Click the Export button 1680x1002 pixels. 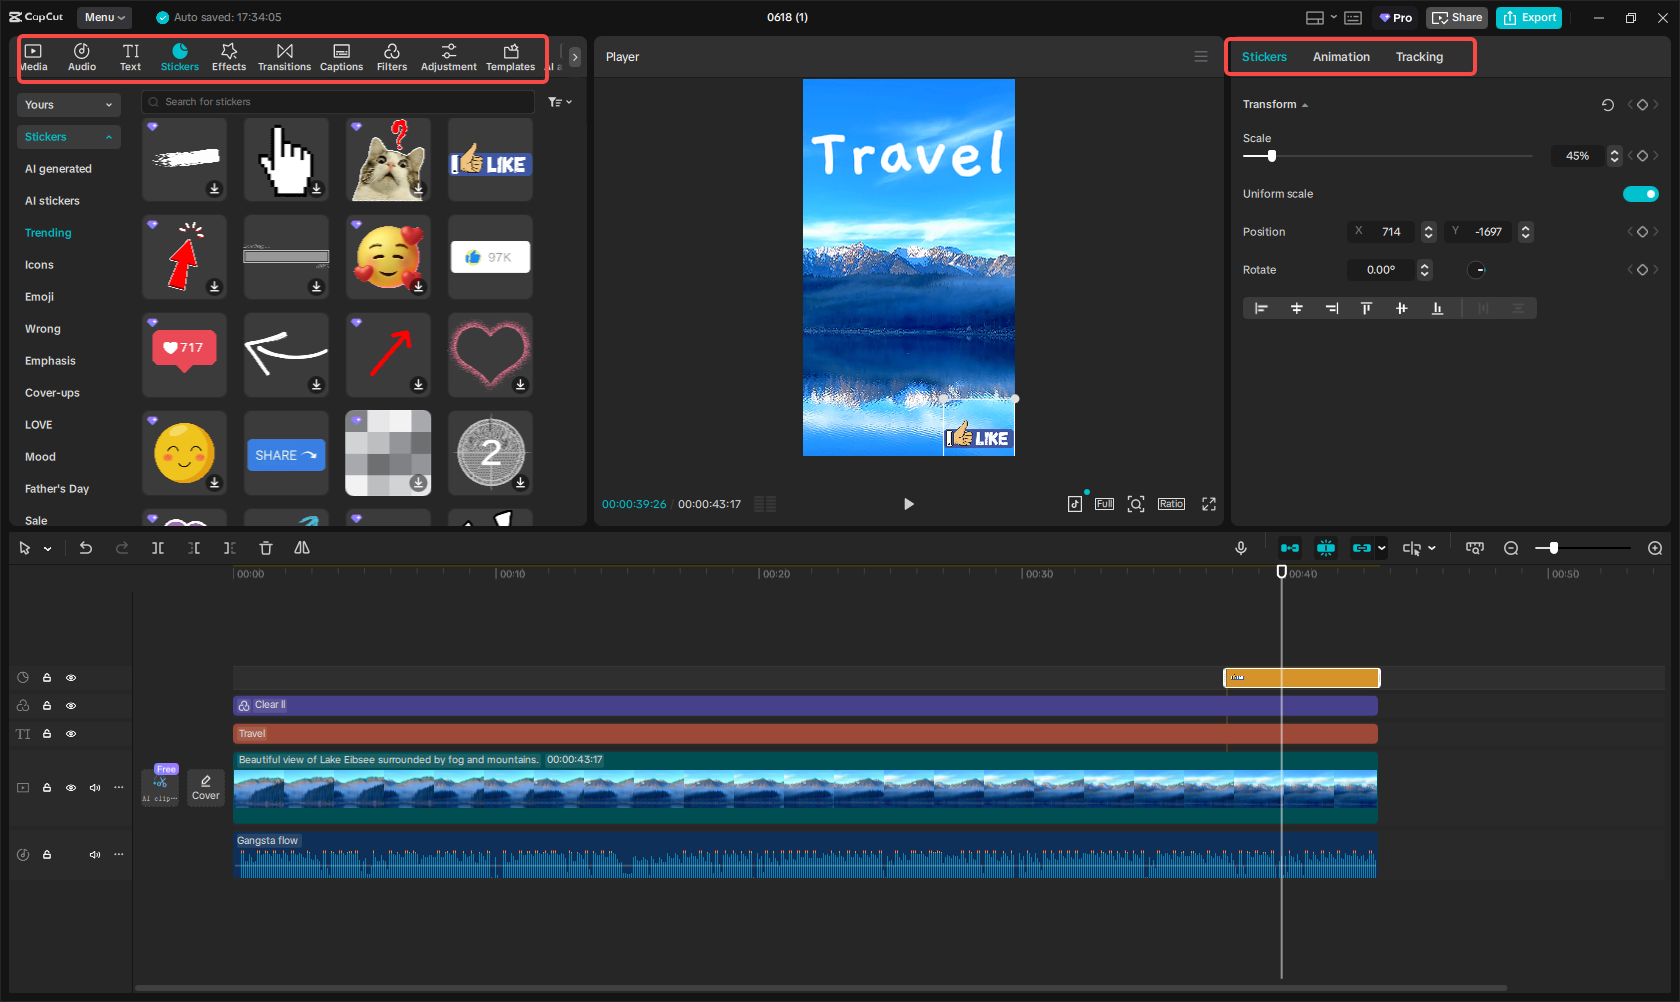(x=1528, y=17)
